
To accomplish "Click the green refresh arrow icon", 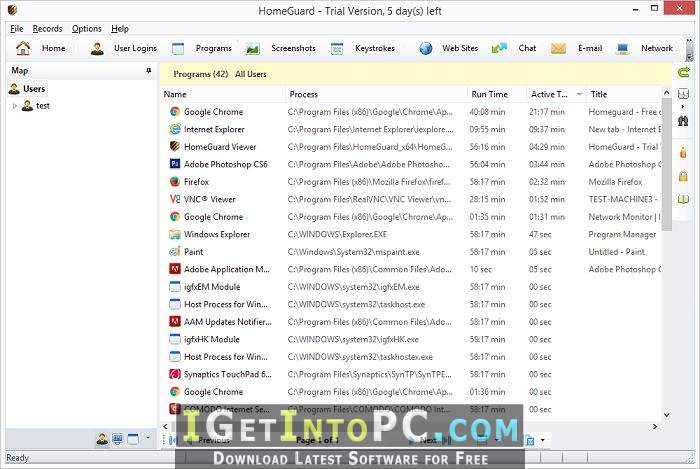I will [x=683, y=72].
